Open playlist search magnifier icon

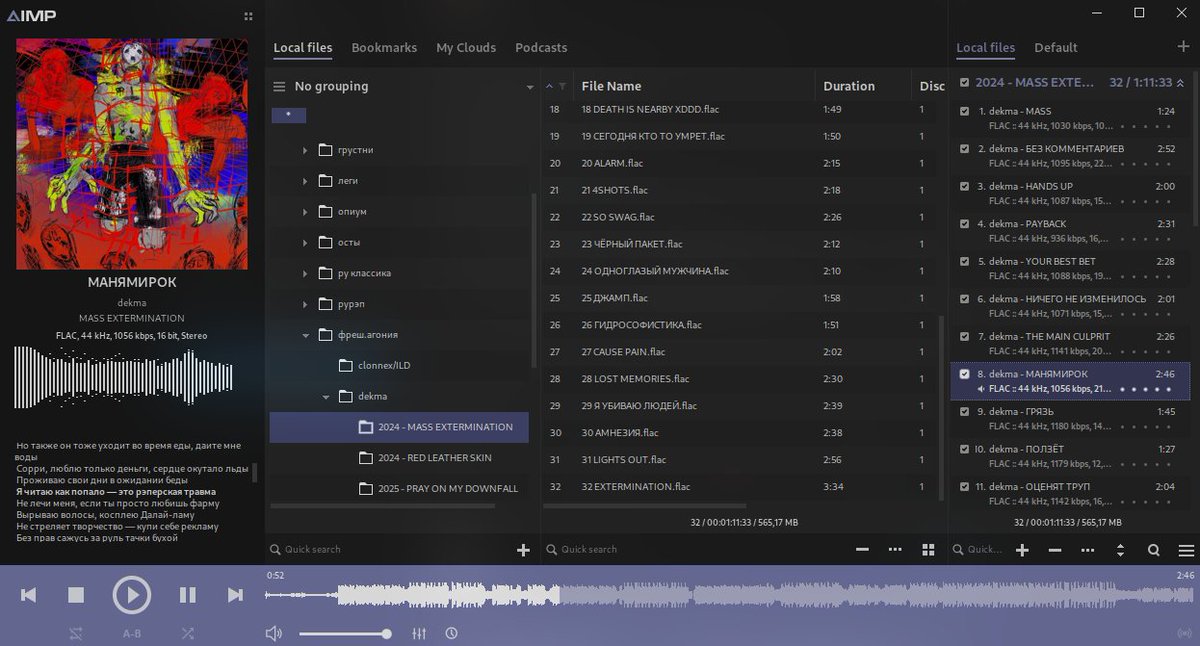click(1153, 550)
